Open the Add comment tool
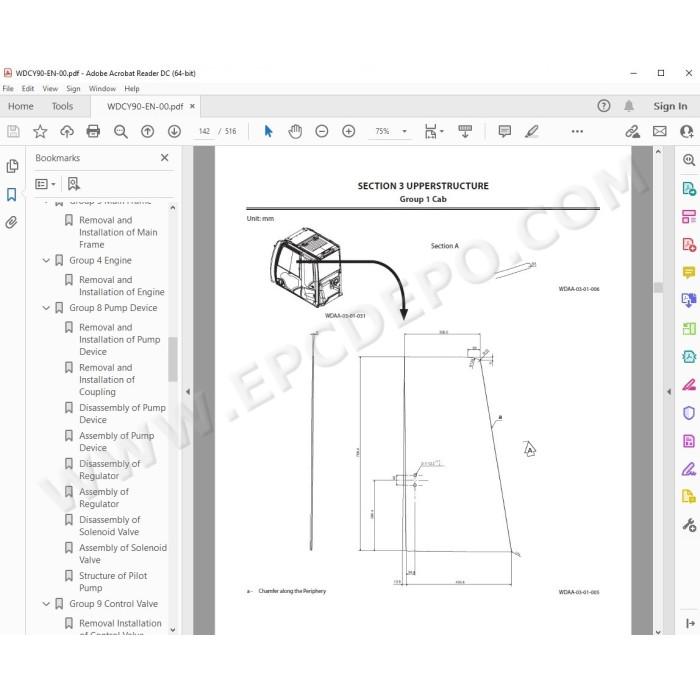This screenshot has width=700, height=700. click(x=504, y=131)
